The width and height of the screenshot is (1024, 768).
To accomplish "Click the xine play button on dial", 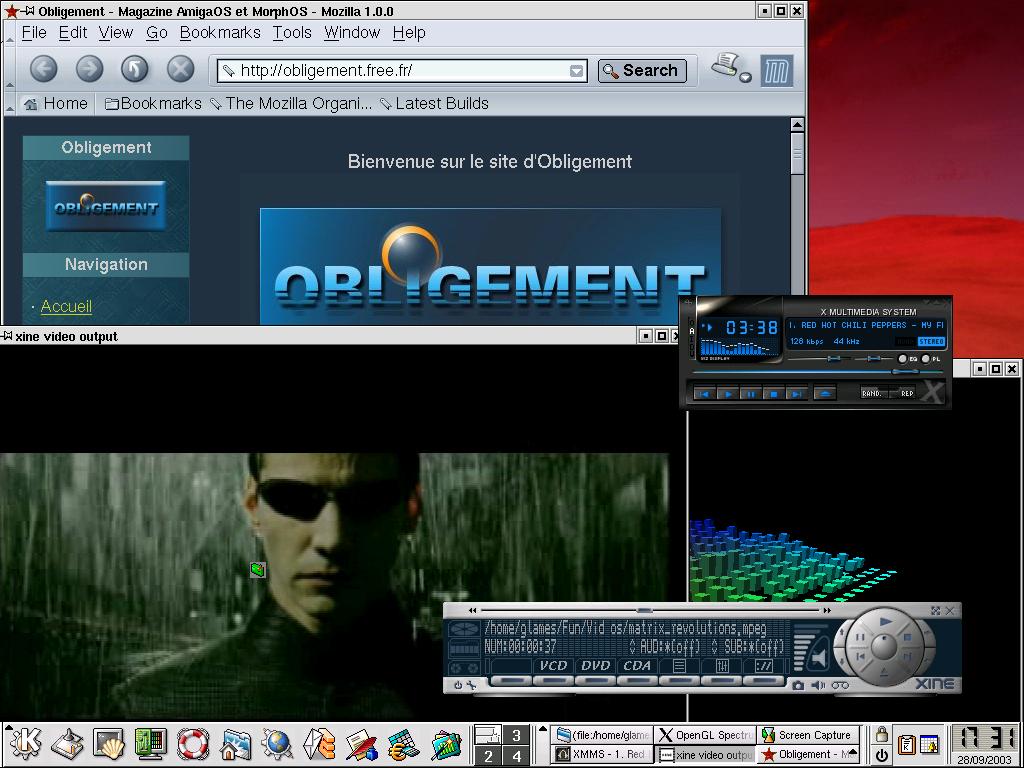I will [x=885, y=621].
